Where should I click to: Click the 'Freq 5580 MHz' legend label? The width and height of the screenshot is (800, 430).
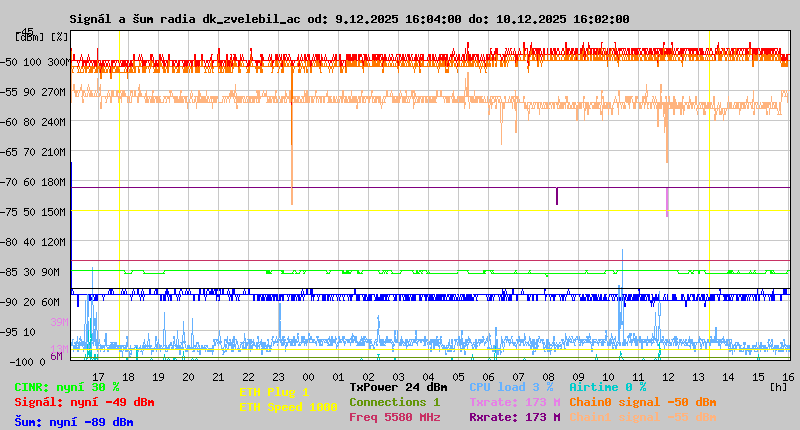pyautogui.click(x=394, y=417)
